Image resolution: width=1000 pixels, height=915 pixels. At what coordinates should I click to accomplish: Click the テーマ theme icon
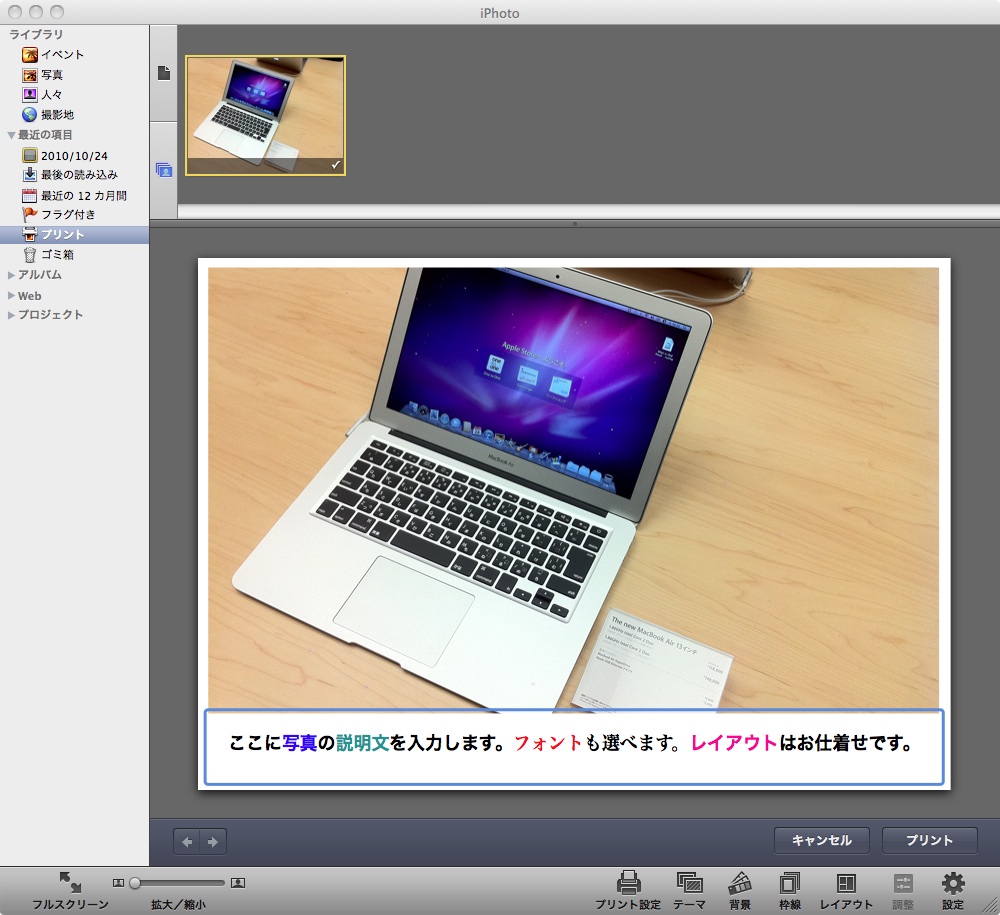tap(689, 883)
